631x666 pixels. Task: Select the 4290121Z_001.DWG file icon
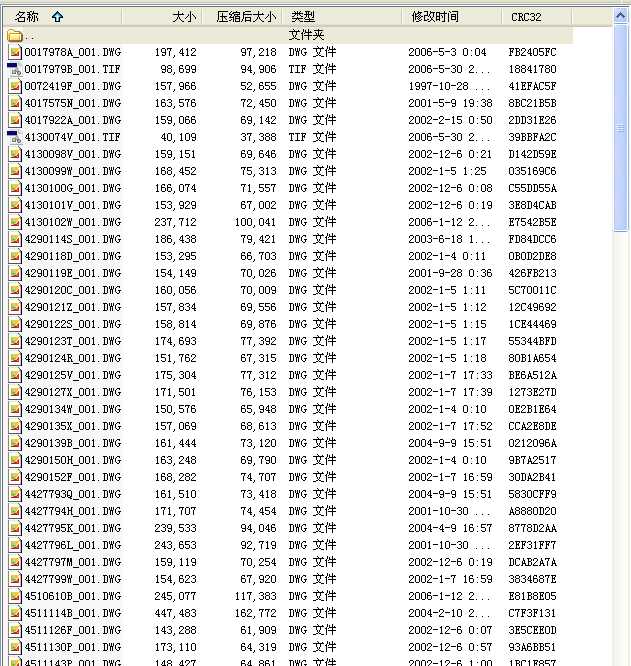click(x=15, y=307)
